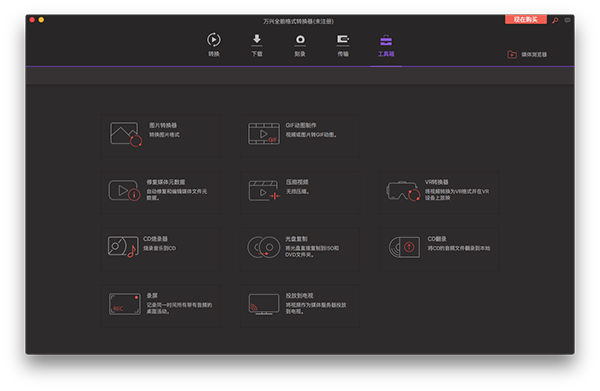This screenshot has height=391, width=600.
Task: Click the 压缩视频 video compress icon
Action: pyautogui.click(x=264, y=191)
